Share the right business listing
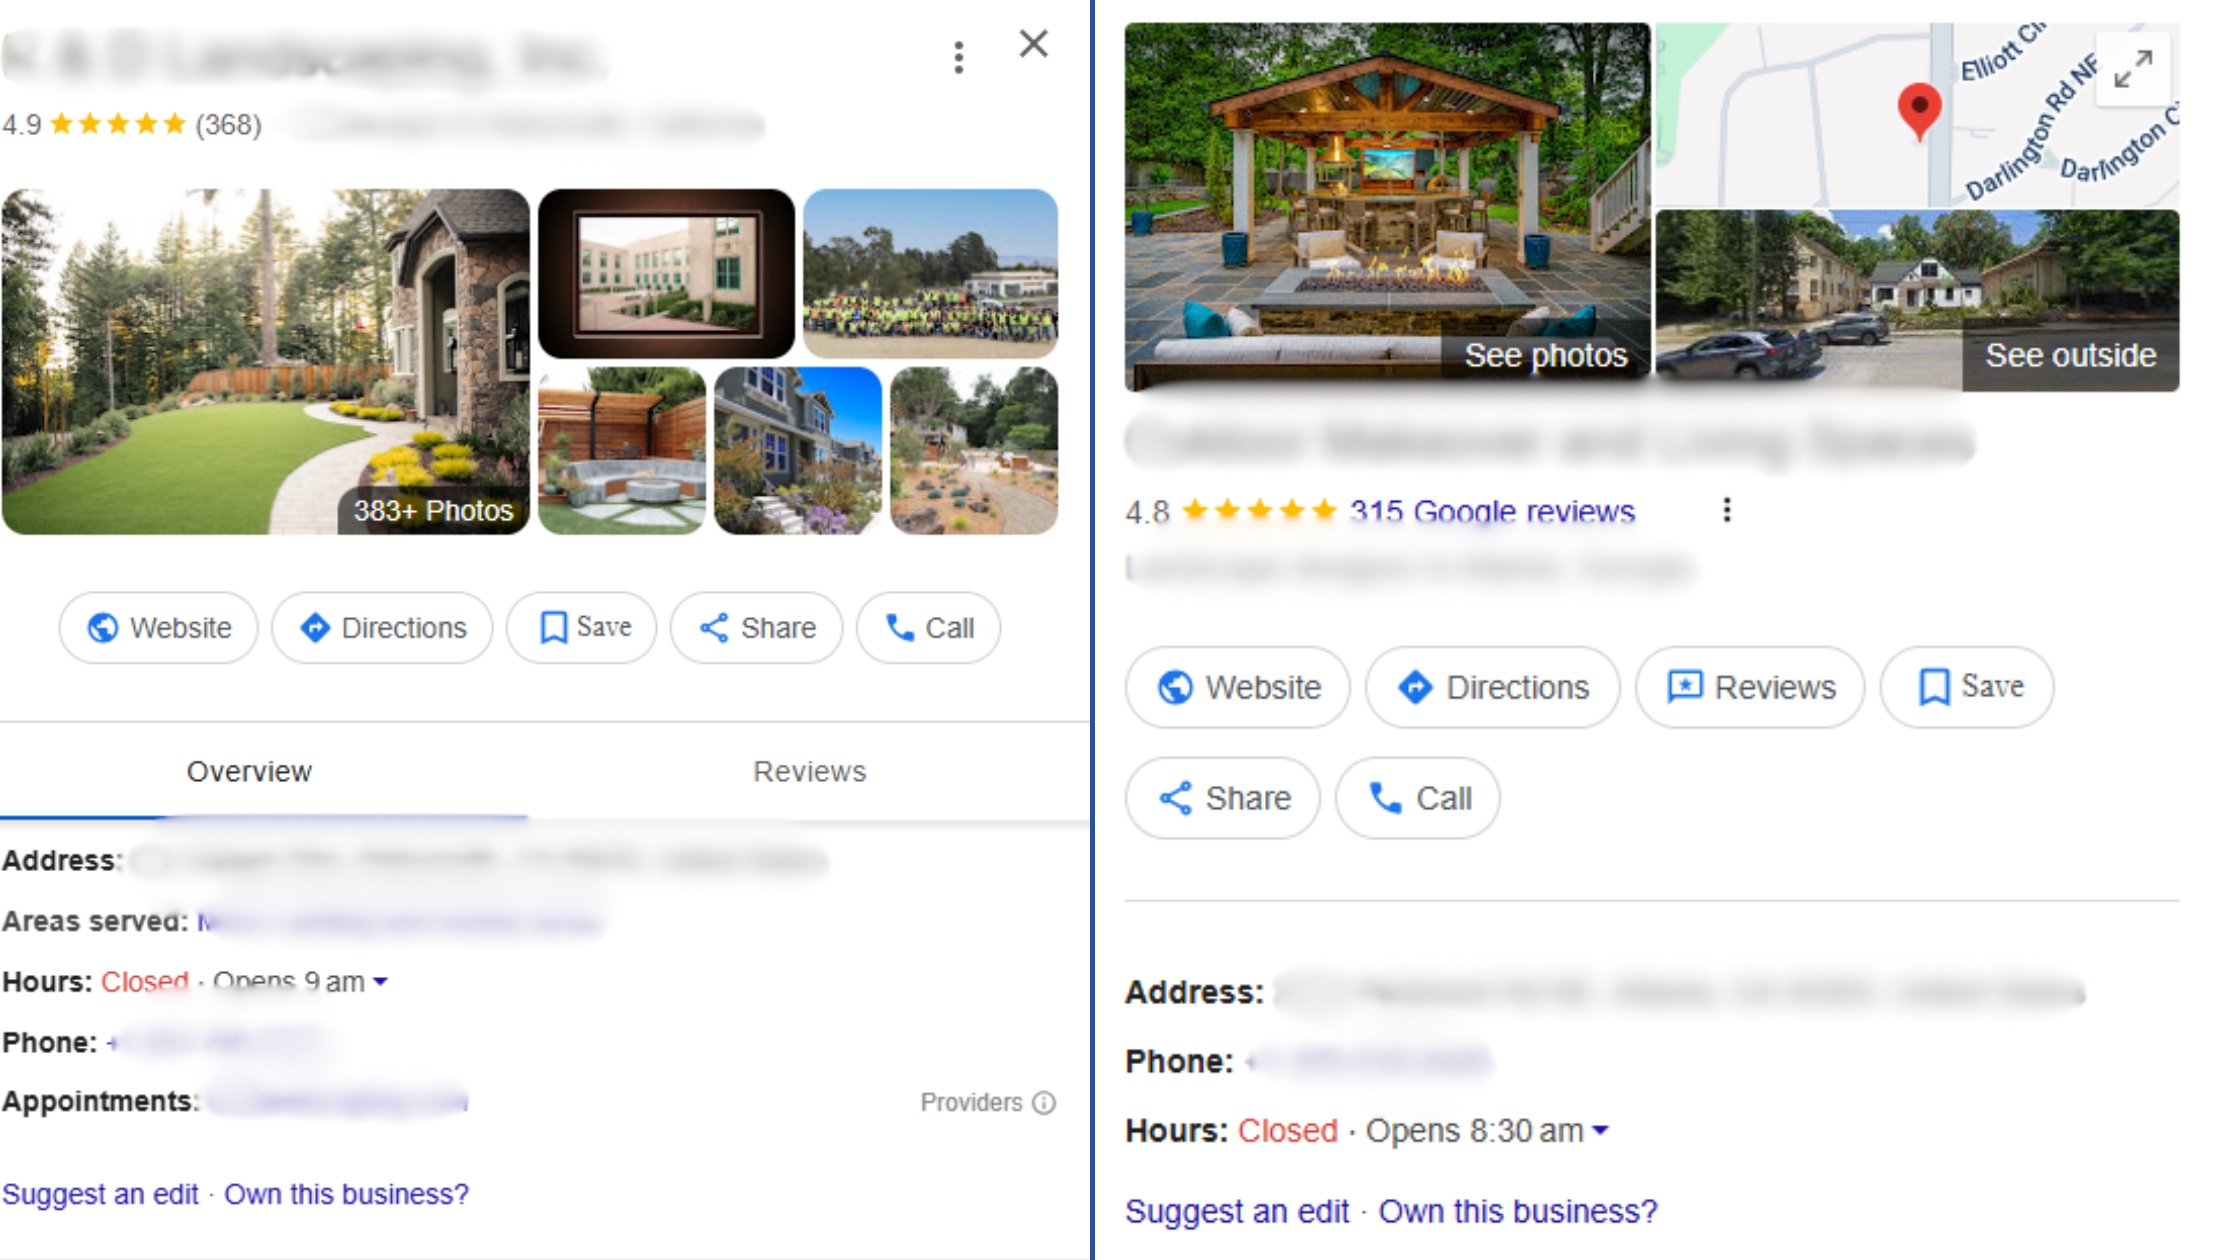This screenshot has height=1260, width=2240. (1222, 798)
